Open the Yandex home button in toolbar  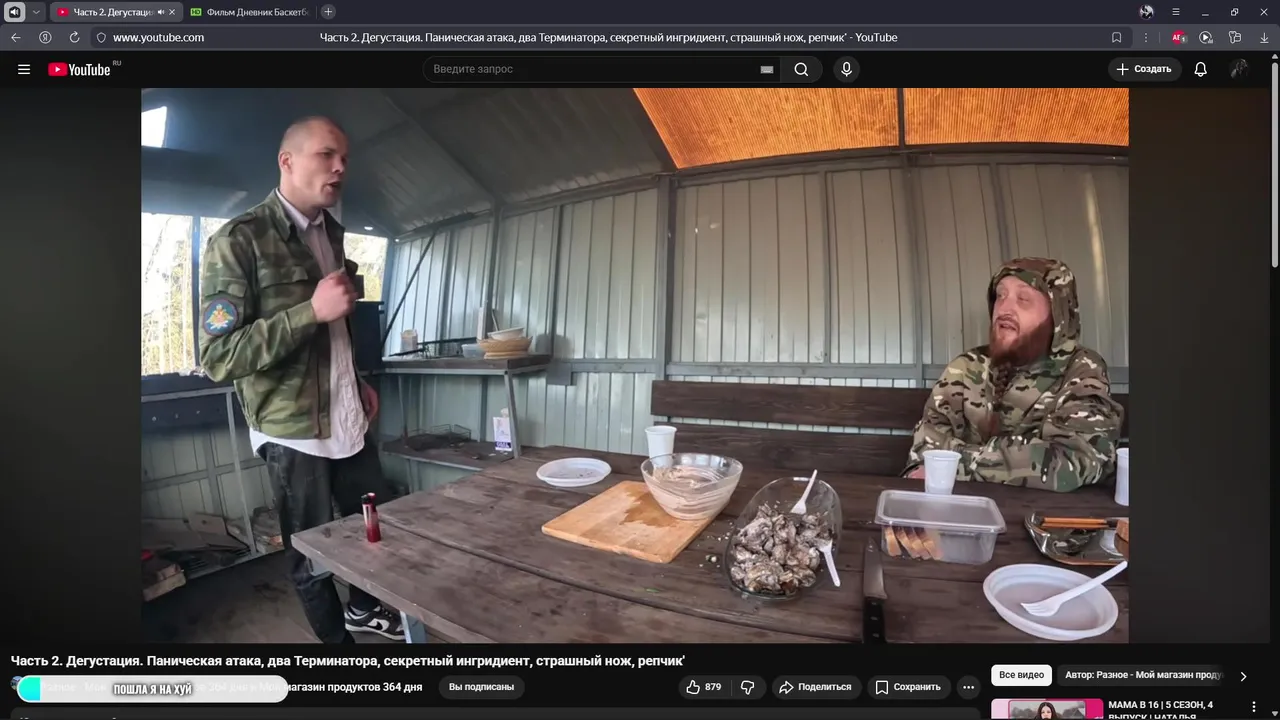(x=45, y=37)
